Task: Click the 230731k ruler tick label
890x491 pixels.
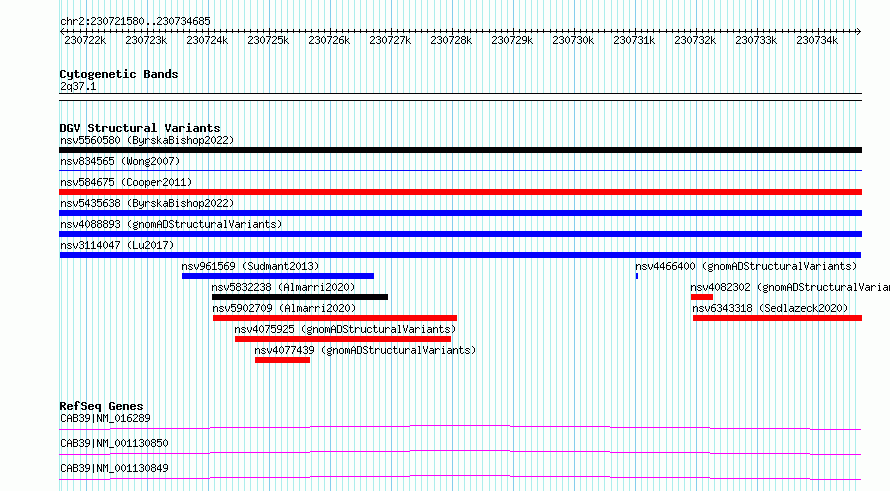Action: [634, 40]
